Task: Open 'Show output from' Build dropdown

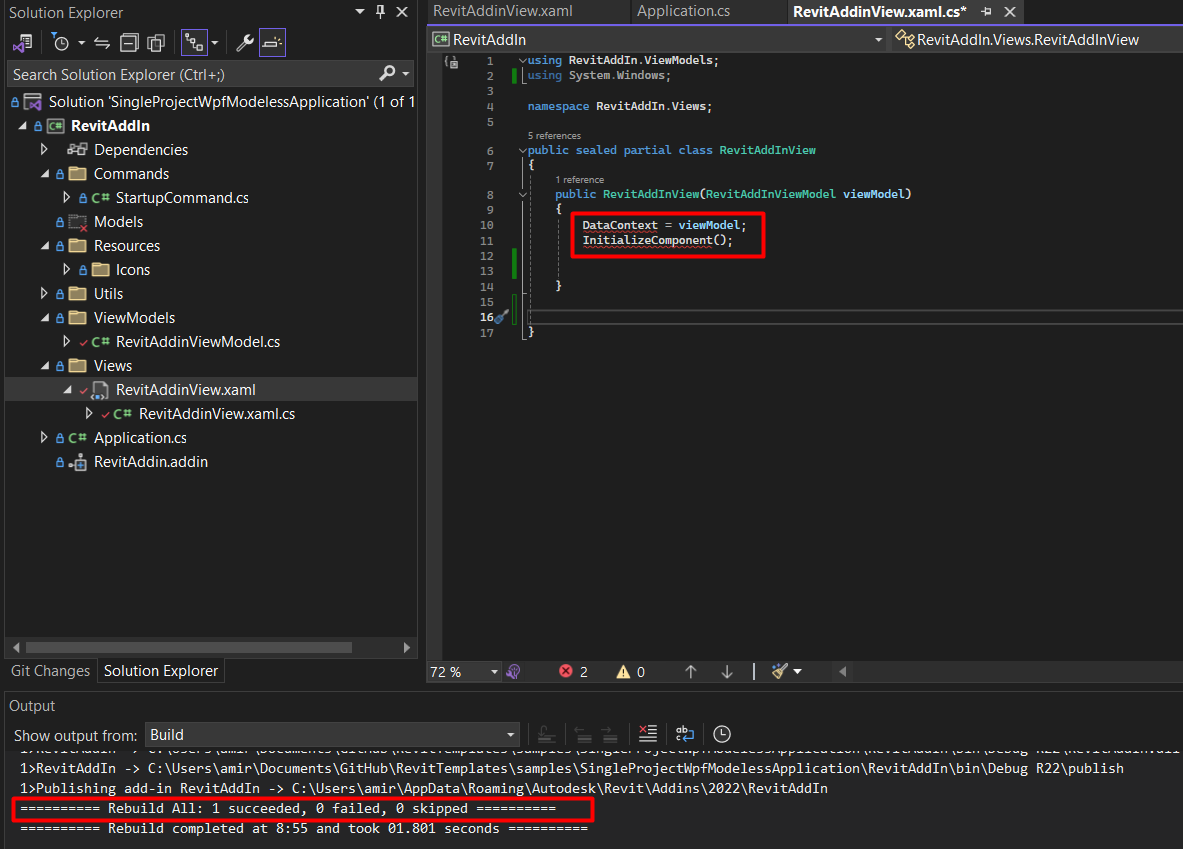Action: [x=332, y=735]
